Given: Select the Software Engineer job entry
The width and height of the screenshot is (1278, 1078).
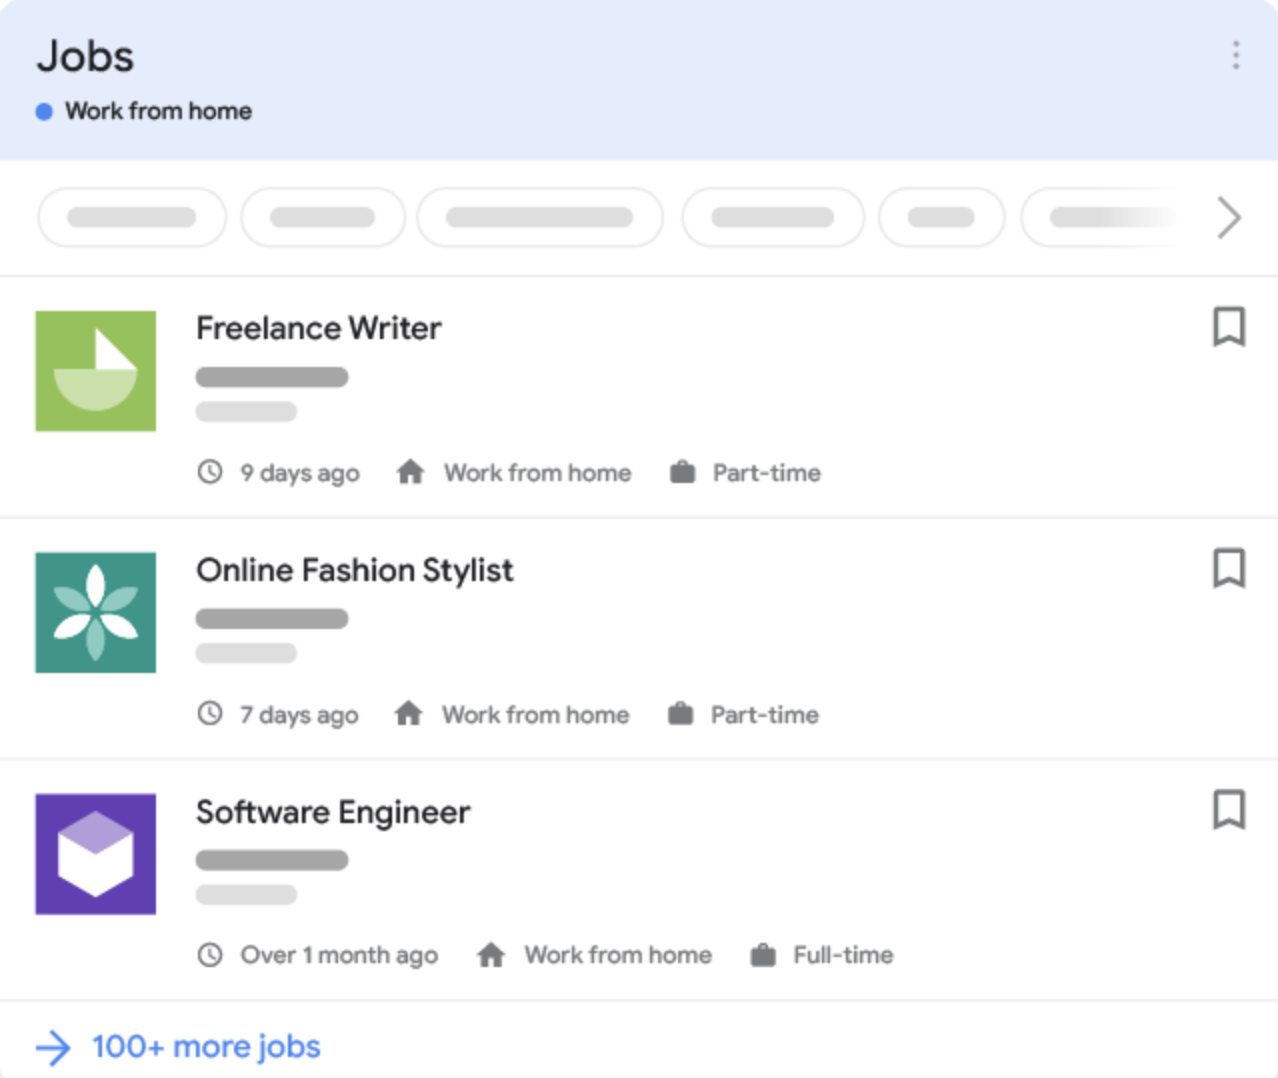Looking at the screenshot, I should click(333, 812).
